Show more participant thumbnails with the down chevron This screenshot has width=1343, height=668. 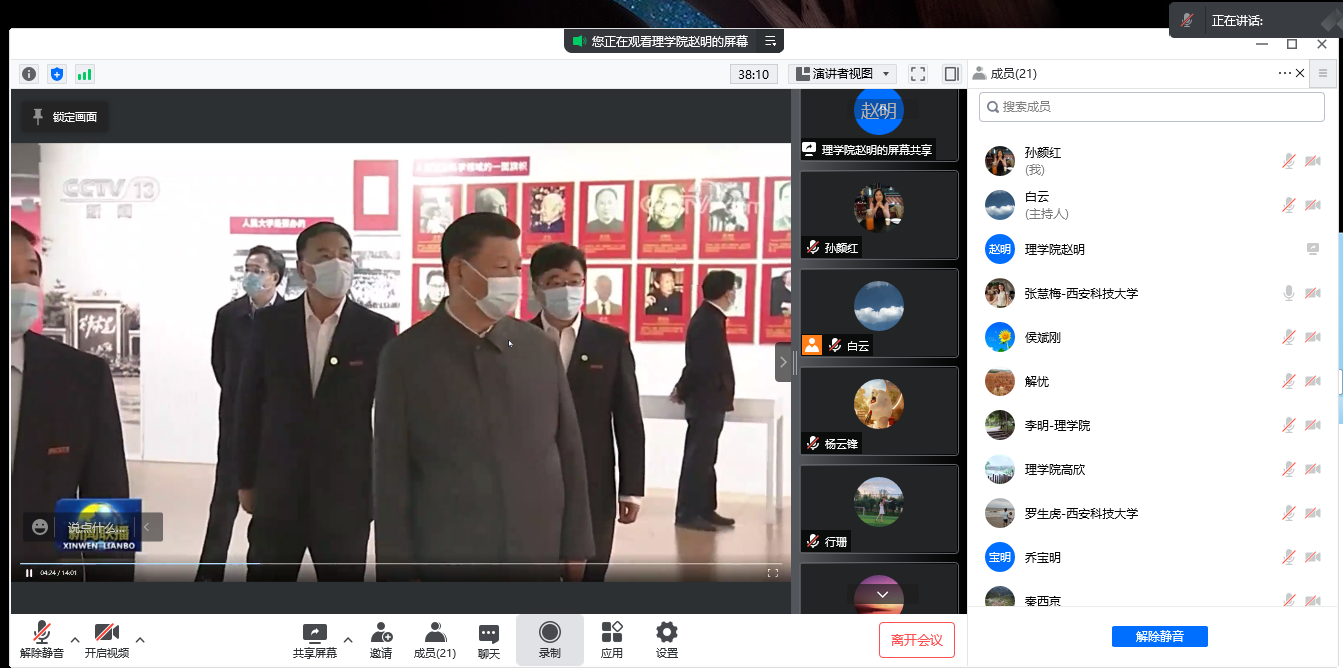(882, 594)
